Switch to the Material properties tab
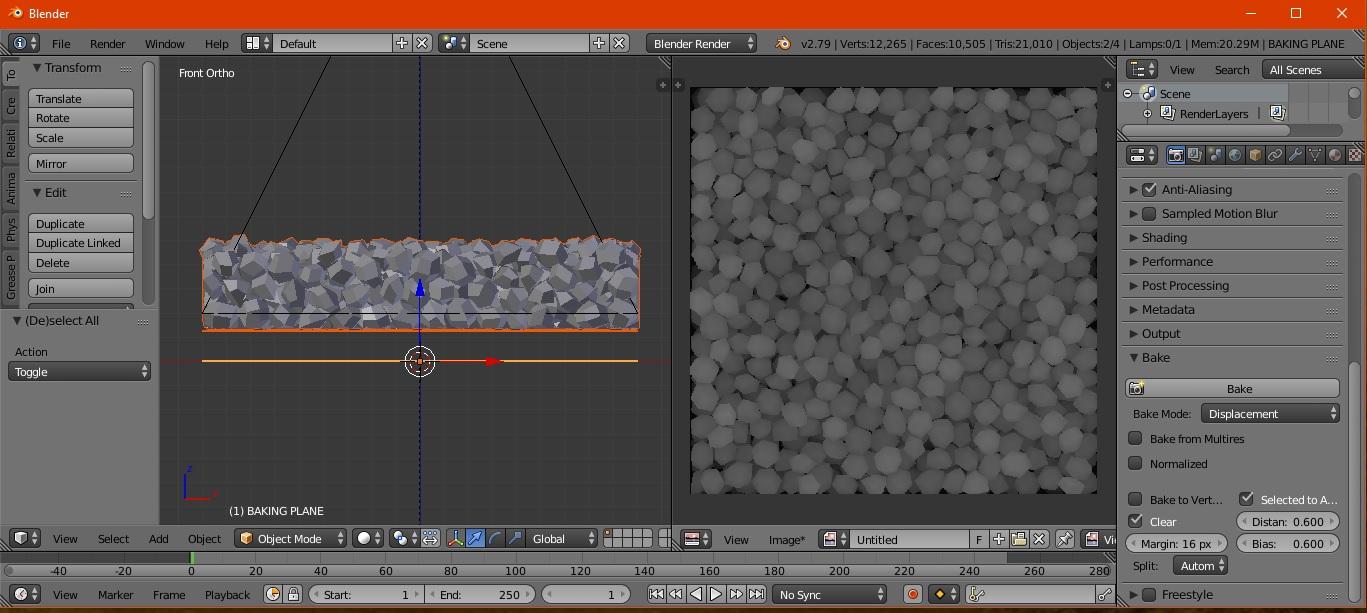The height and width of the screenshot is (613, 1367). 1335,155
